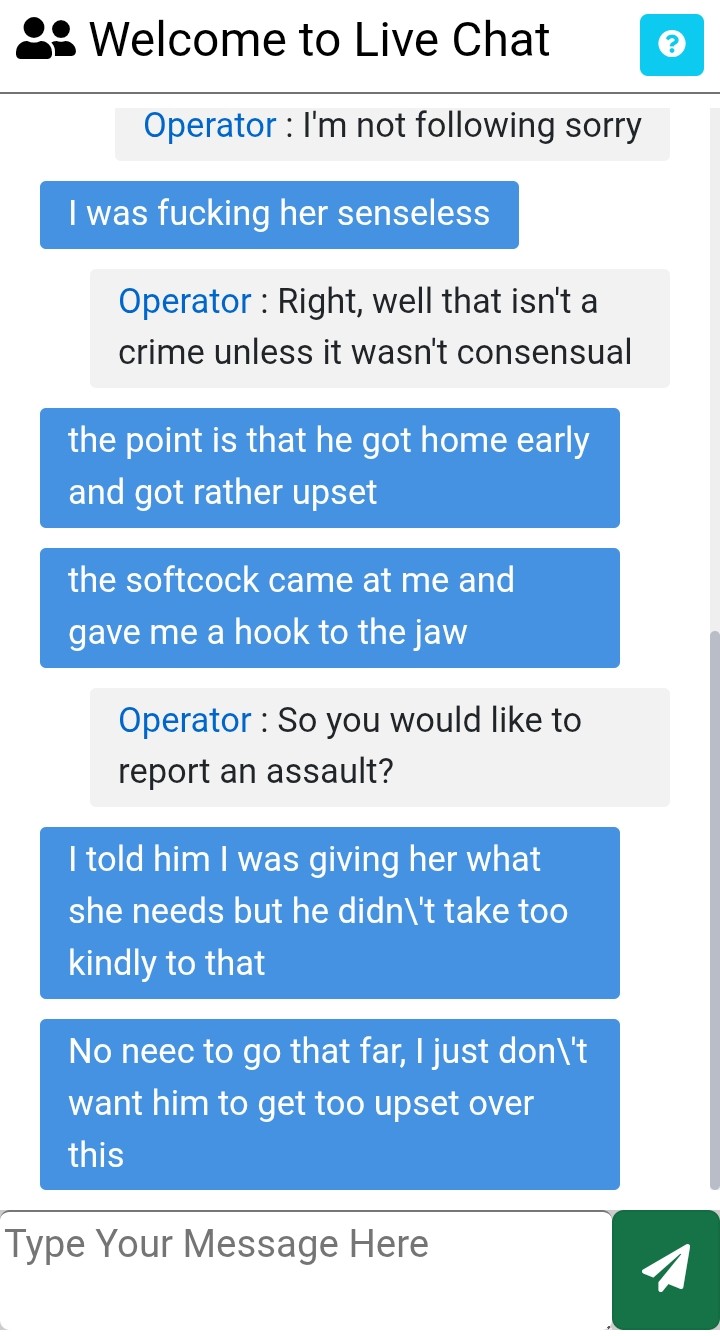
Task: Select the 'hook to the jaw' message bubble
Action: pos(330,607)
